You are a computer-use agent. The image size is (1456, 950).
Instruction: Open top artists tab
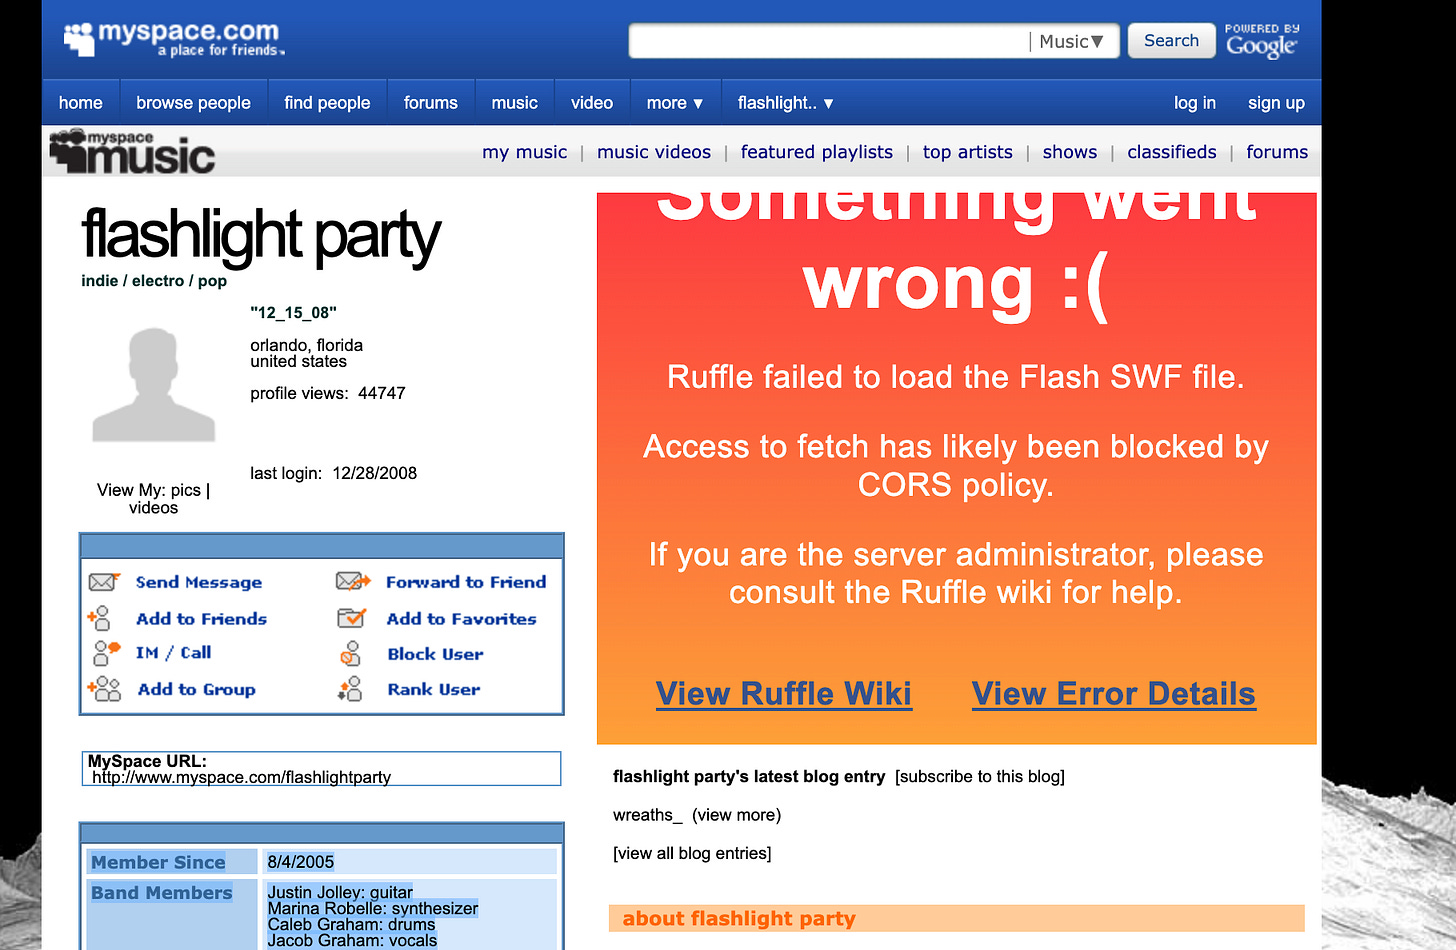click(968, 152)
